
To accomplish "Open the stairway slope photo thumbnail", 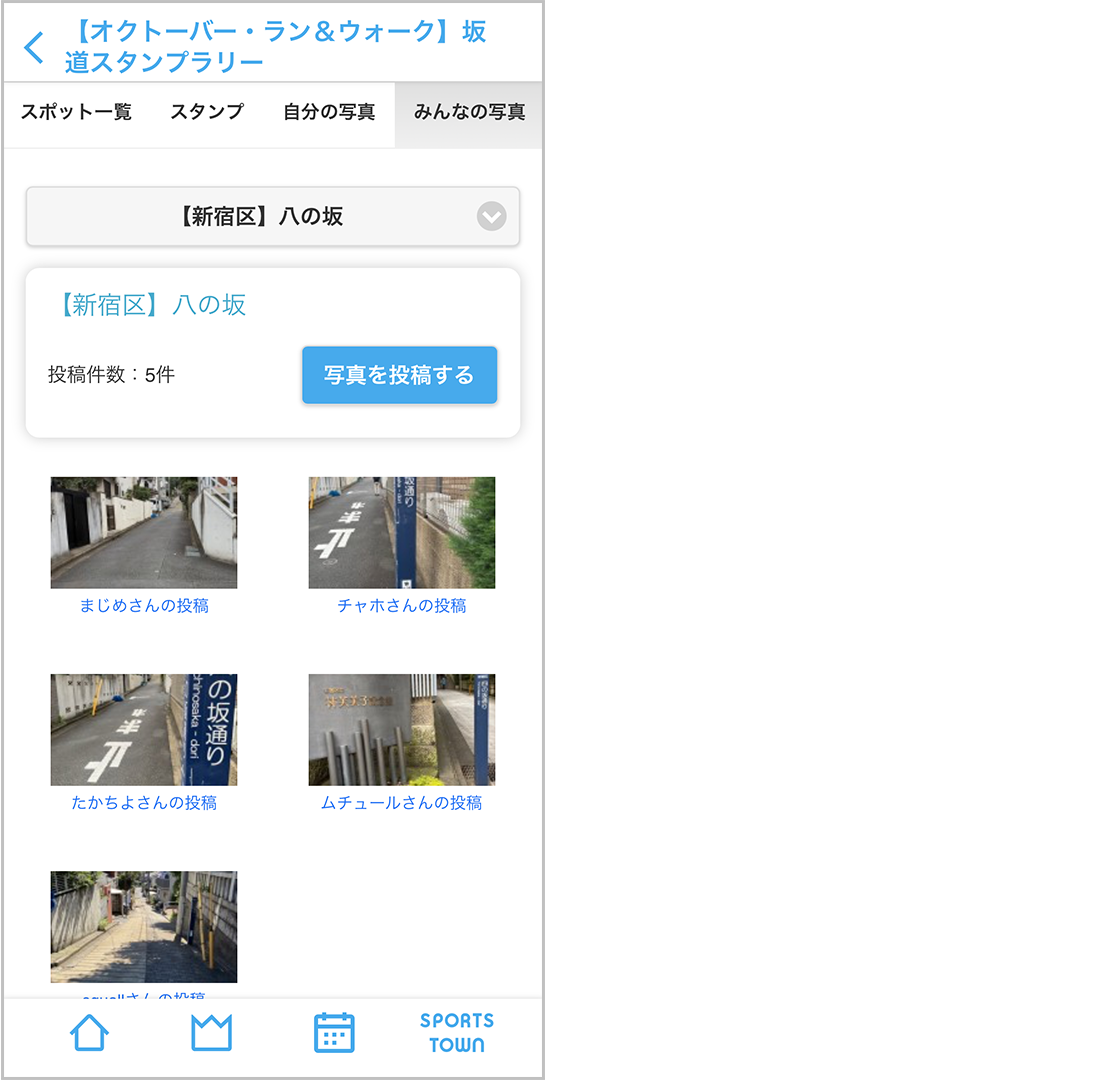I will (x=144, y=927).
